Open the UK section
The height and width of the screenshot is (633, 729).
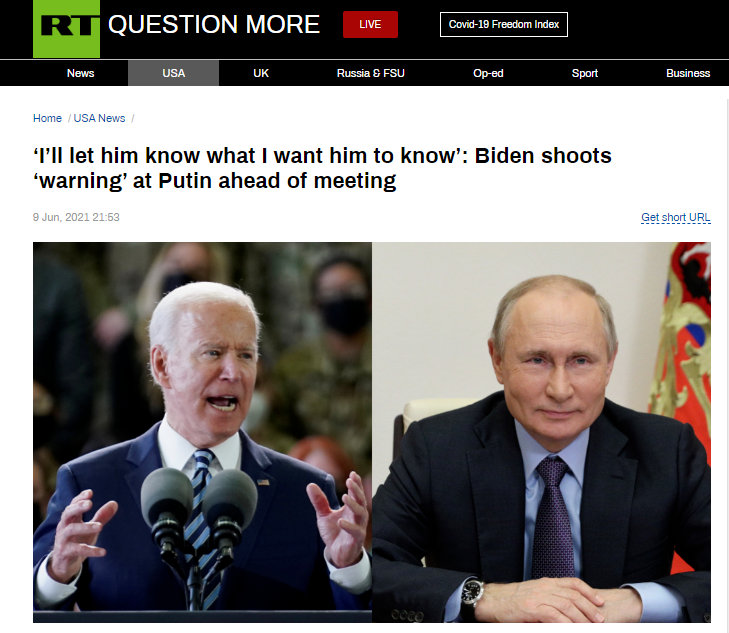tap(261, 73)
